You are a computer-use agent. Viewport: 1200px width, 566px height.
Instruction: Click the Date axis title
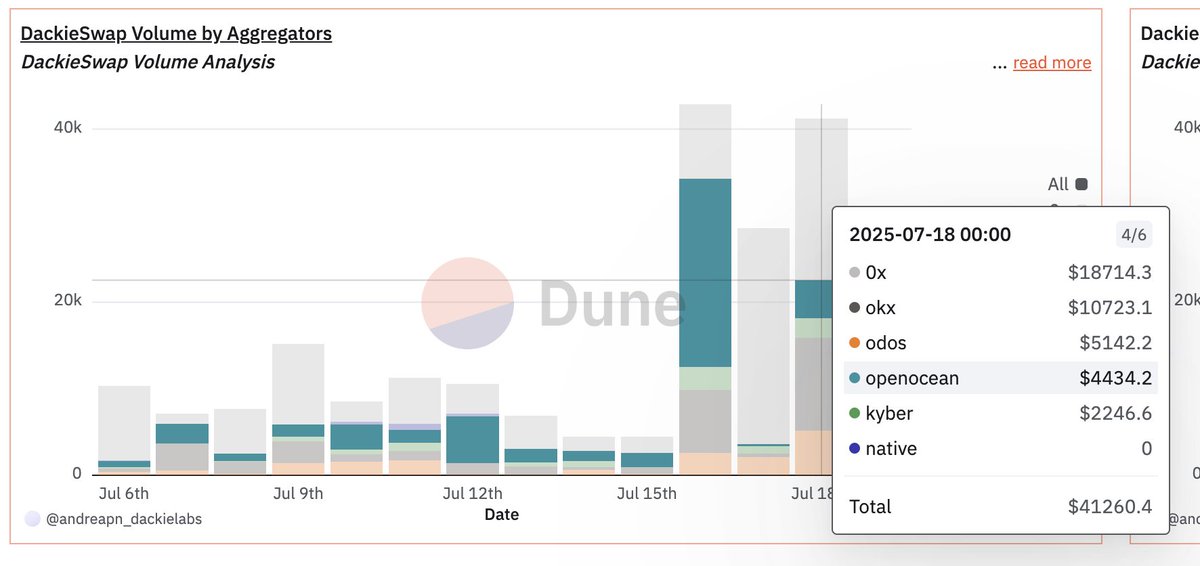[501, 514]
